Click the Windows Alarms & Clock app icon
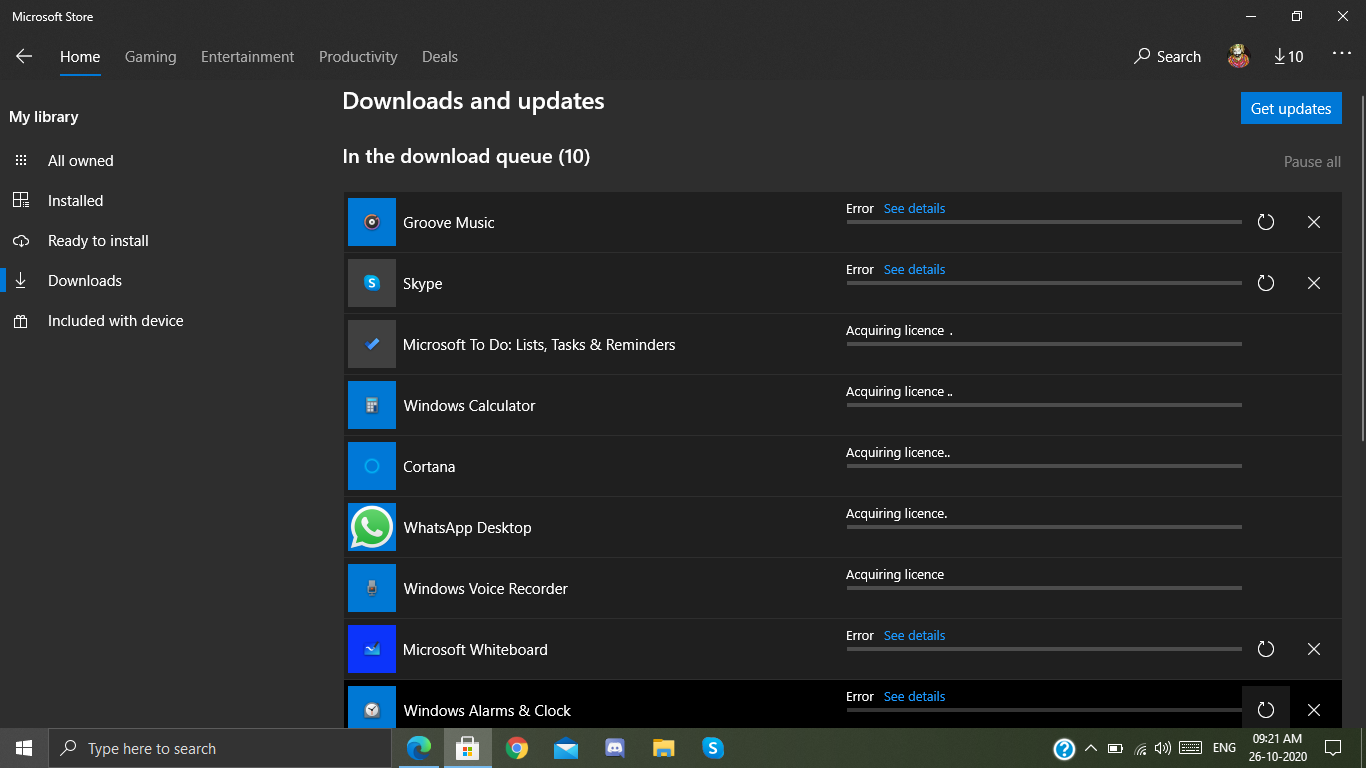This screenshot has height=768, width=1366. pos(372,708)
